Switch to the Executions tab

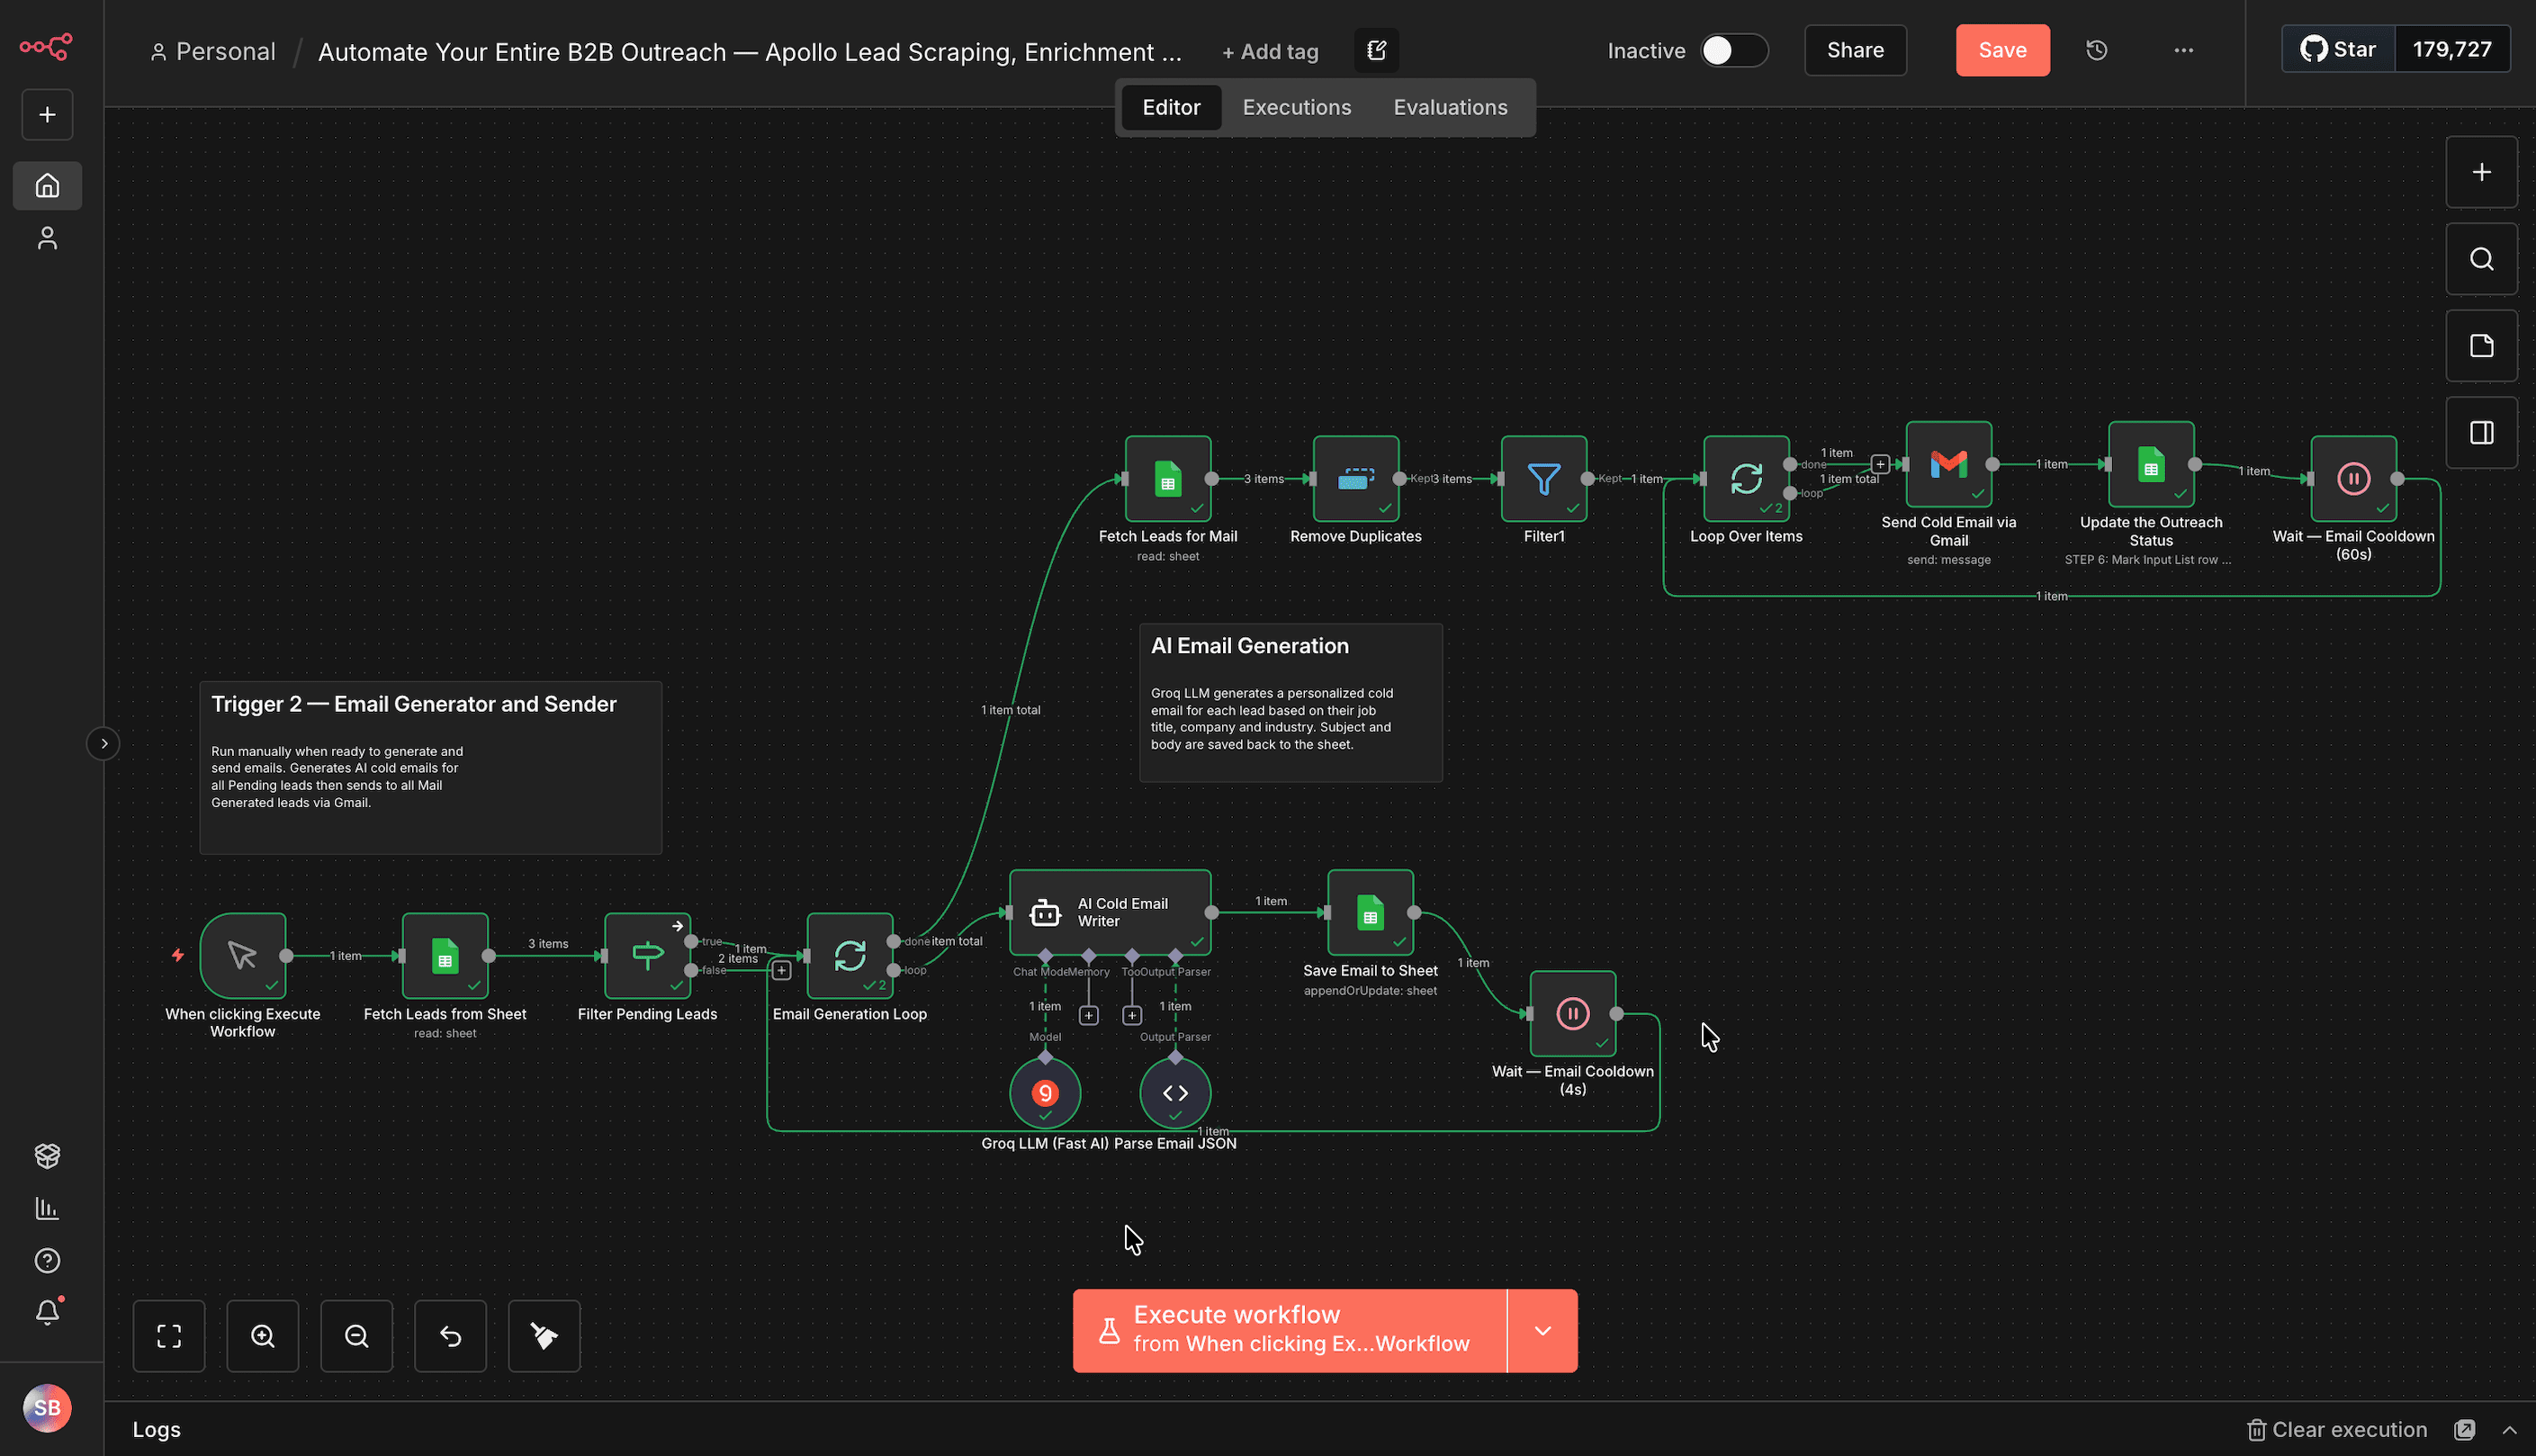1296,107
